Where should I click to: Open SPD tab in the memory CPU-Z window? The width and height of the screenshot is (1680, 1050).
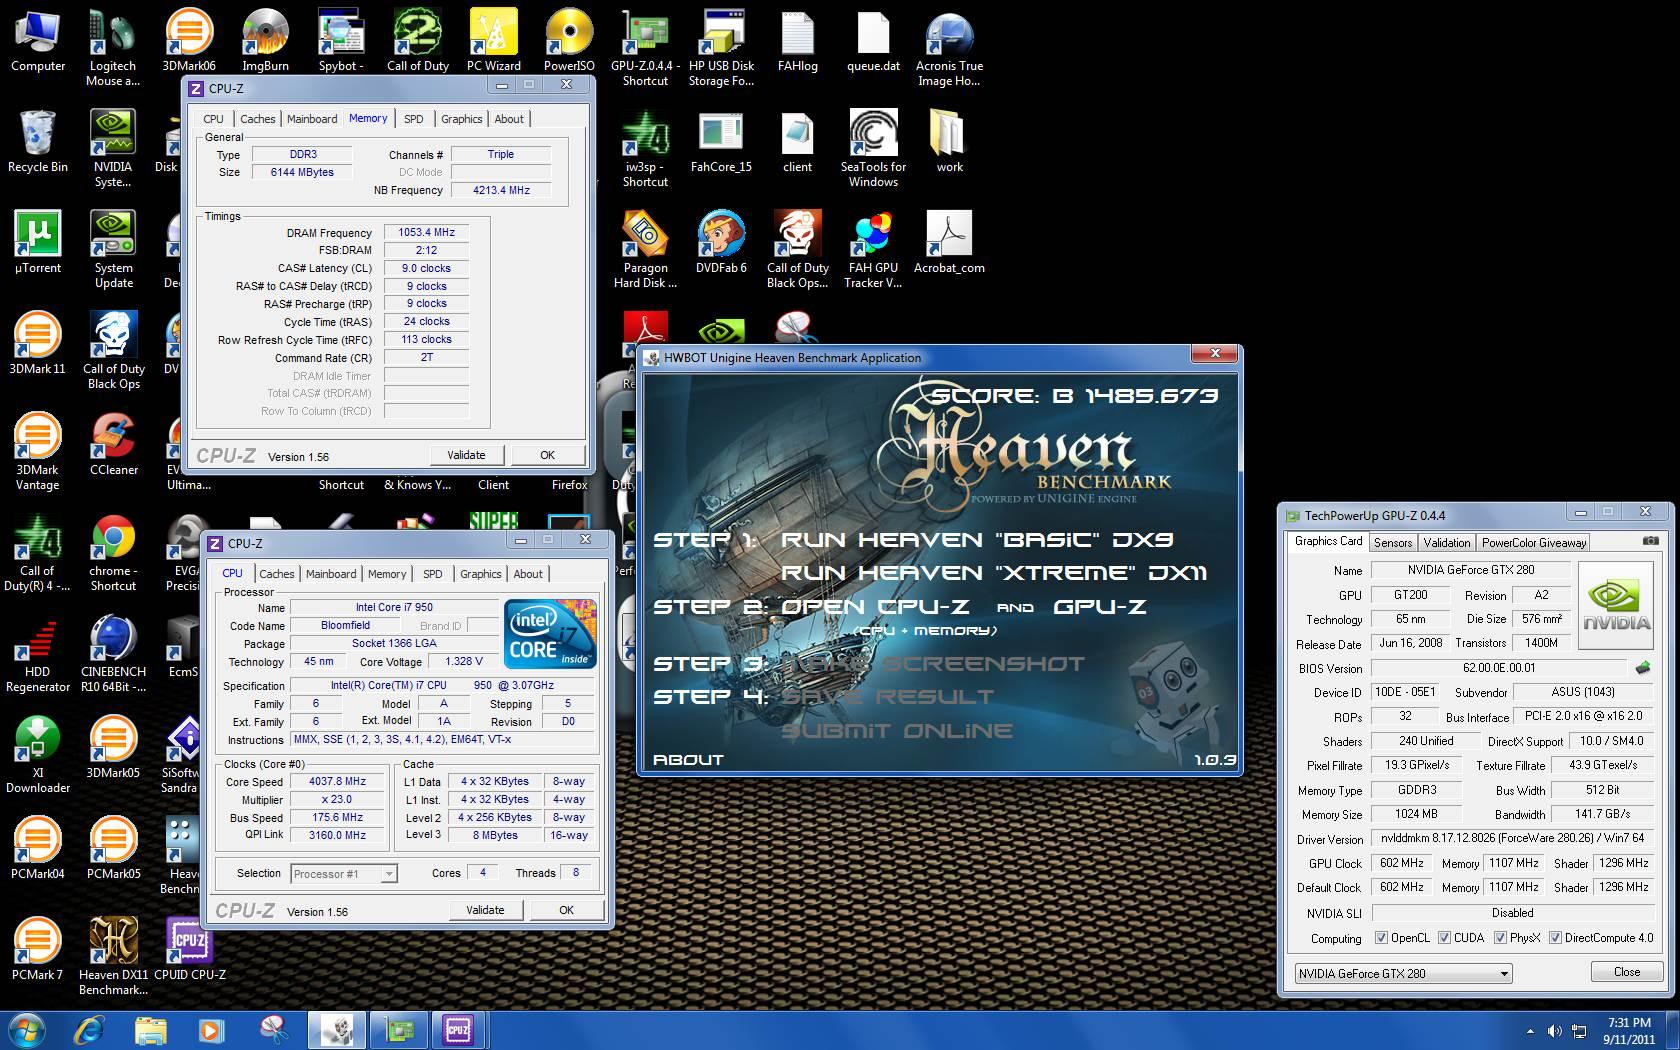tap(413, 119)
